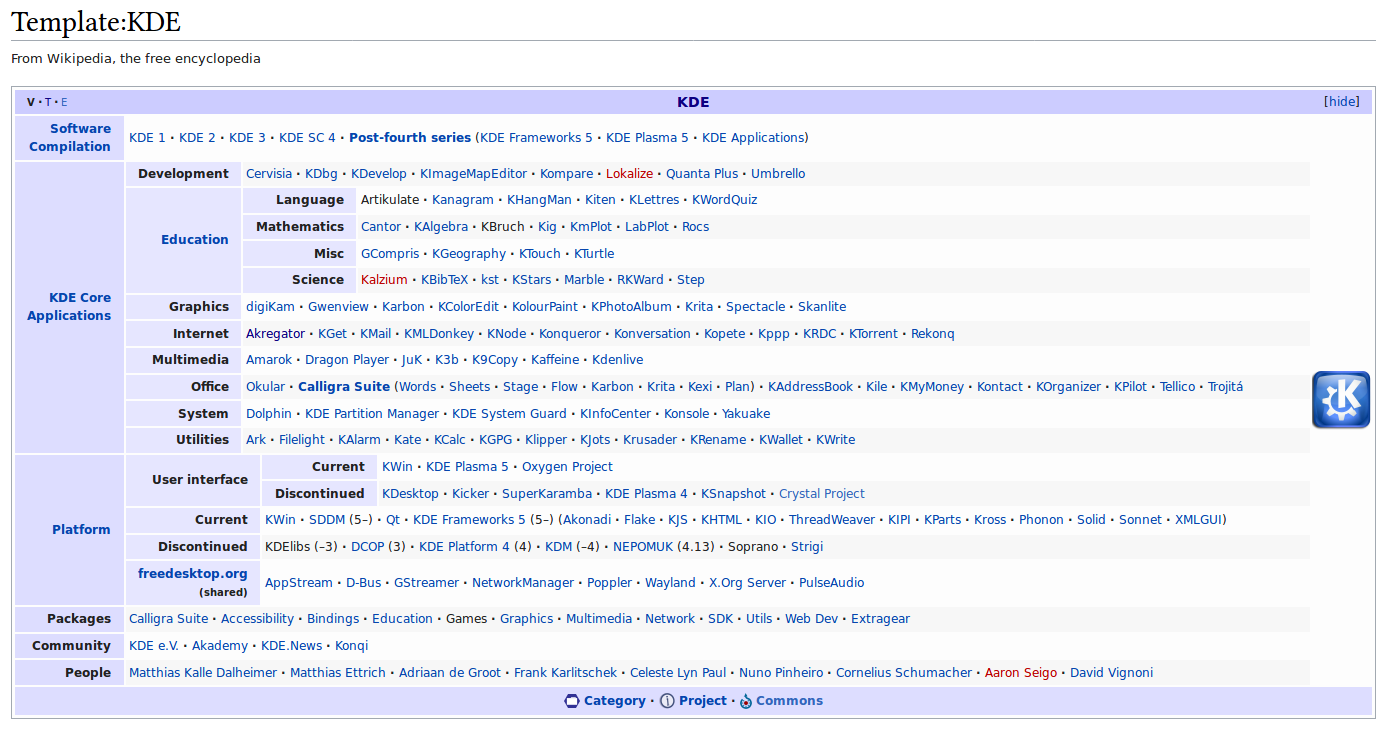Open the Software Compilation group heading link

point(70,137)
